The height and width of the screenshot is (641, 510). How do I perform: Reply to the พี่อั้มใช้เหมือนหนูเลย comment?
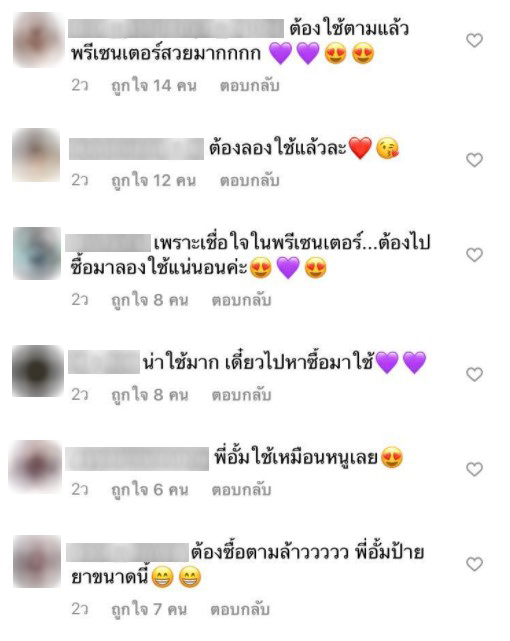coord(241,490)
